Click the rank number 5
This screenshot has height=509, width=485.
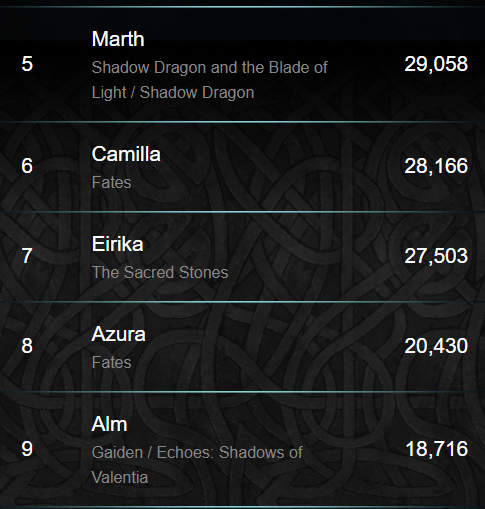click(x=27, y=64)
